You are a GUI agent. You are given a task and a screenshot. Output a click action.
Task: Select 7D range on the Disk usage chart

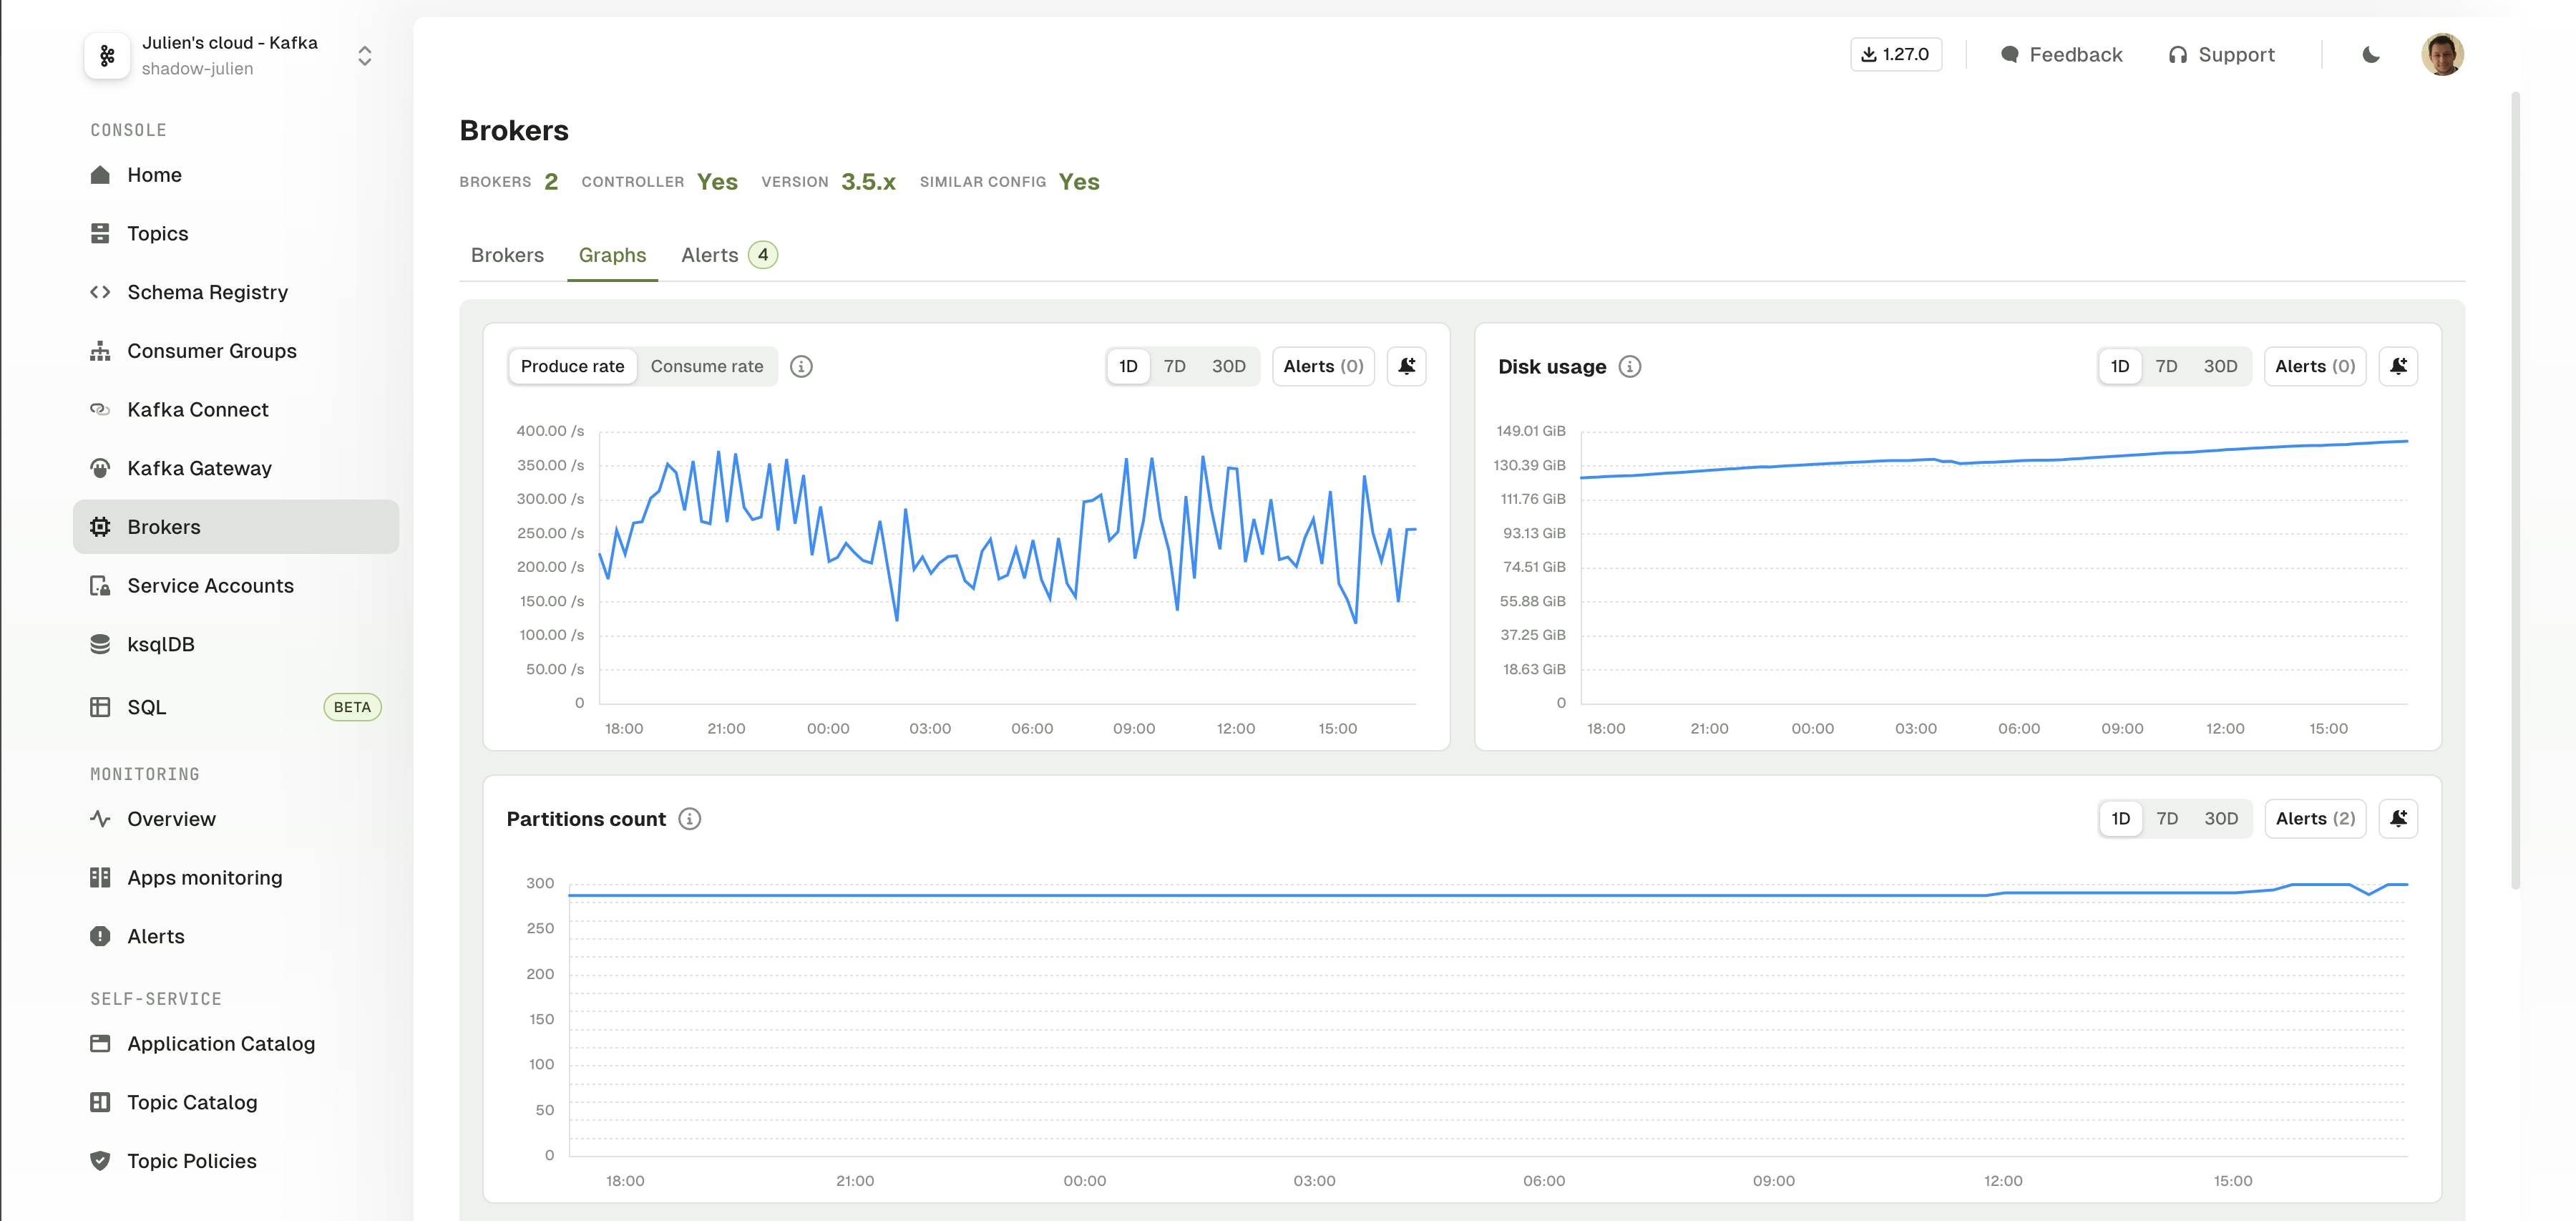(x=2166, y=367)
